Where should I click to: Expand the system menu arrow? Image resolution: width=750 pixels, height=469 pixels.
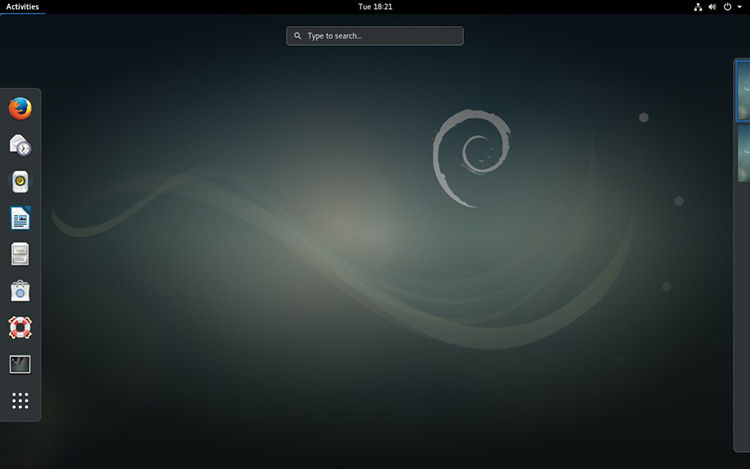click(x=739, y=7)
